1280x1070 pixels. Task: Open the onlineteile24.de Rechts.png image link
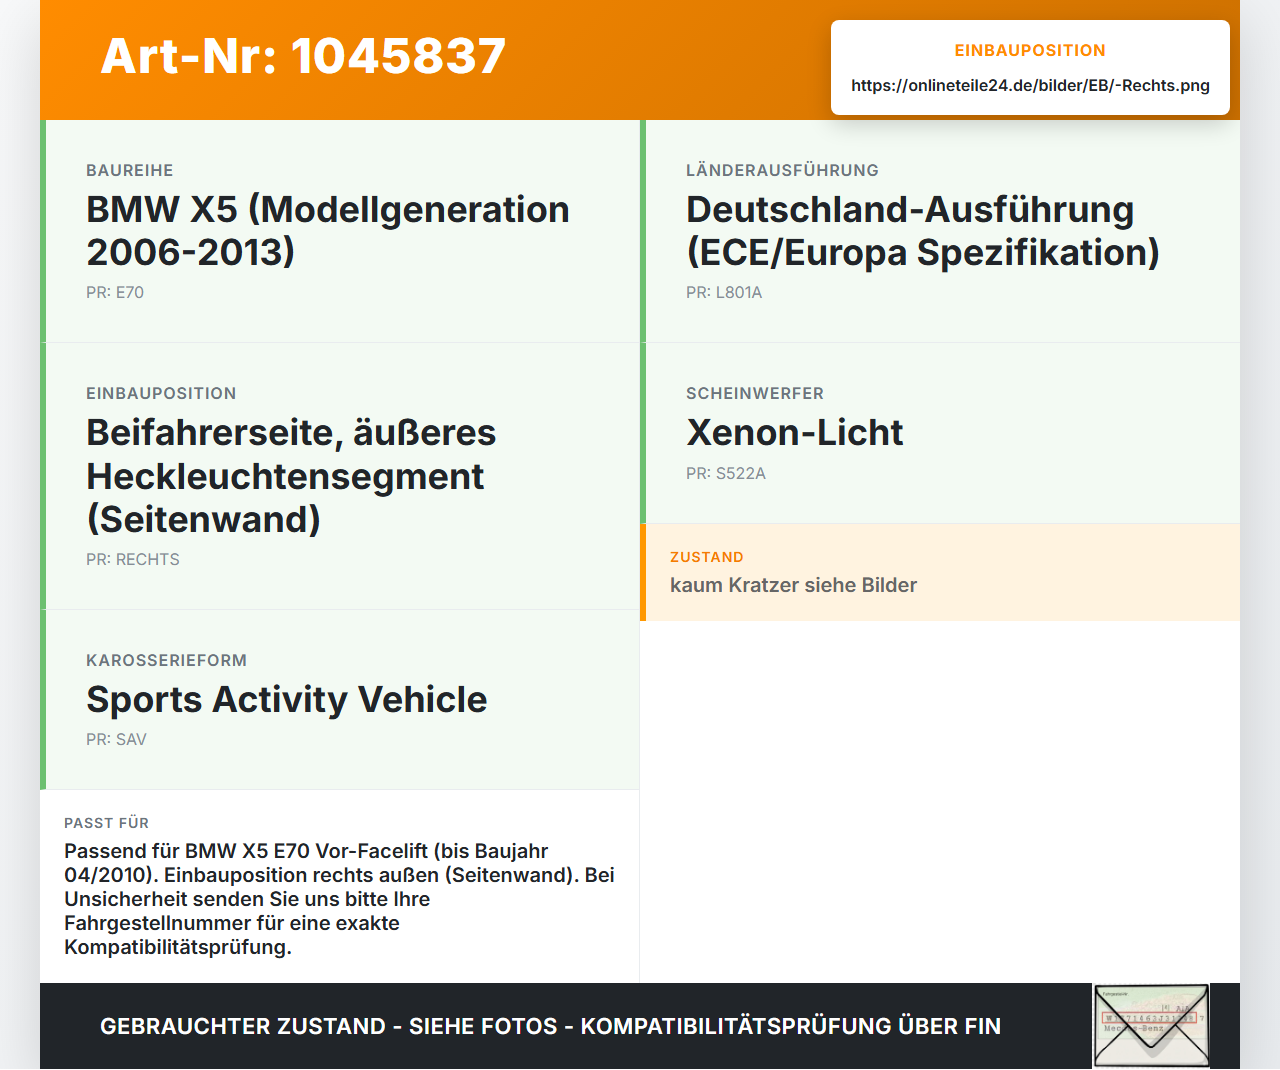tap(1030, 86)
